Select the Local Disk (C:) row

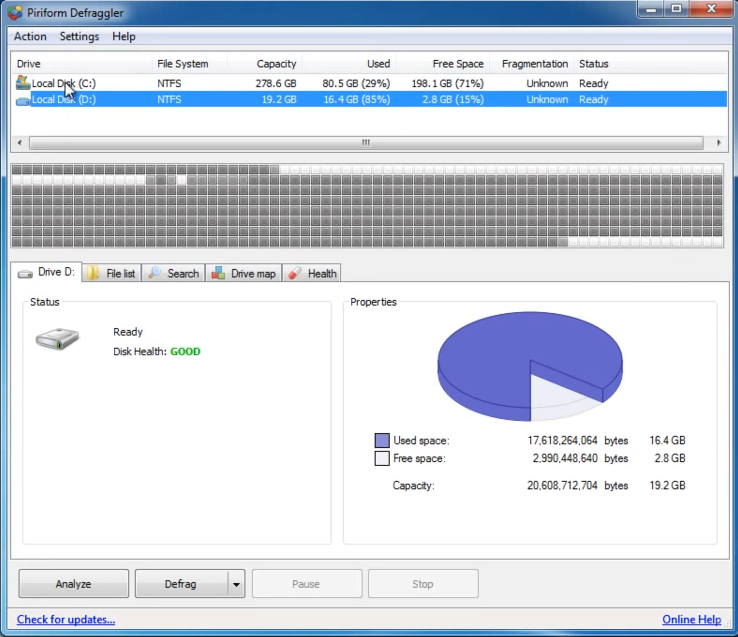point(369,83)
